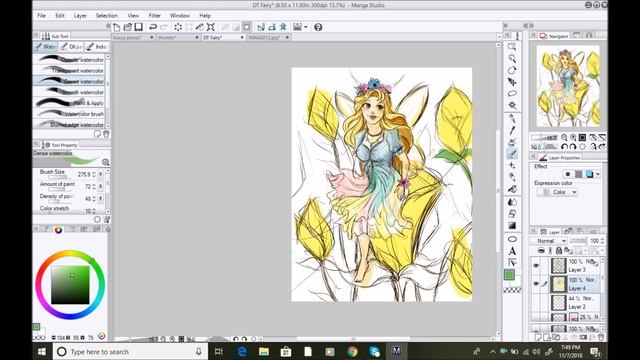Show Layer 2 by clicking its eye box
Image resolution: width=640 pixels, height=360 pixels.
click(x=536, y=302)
